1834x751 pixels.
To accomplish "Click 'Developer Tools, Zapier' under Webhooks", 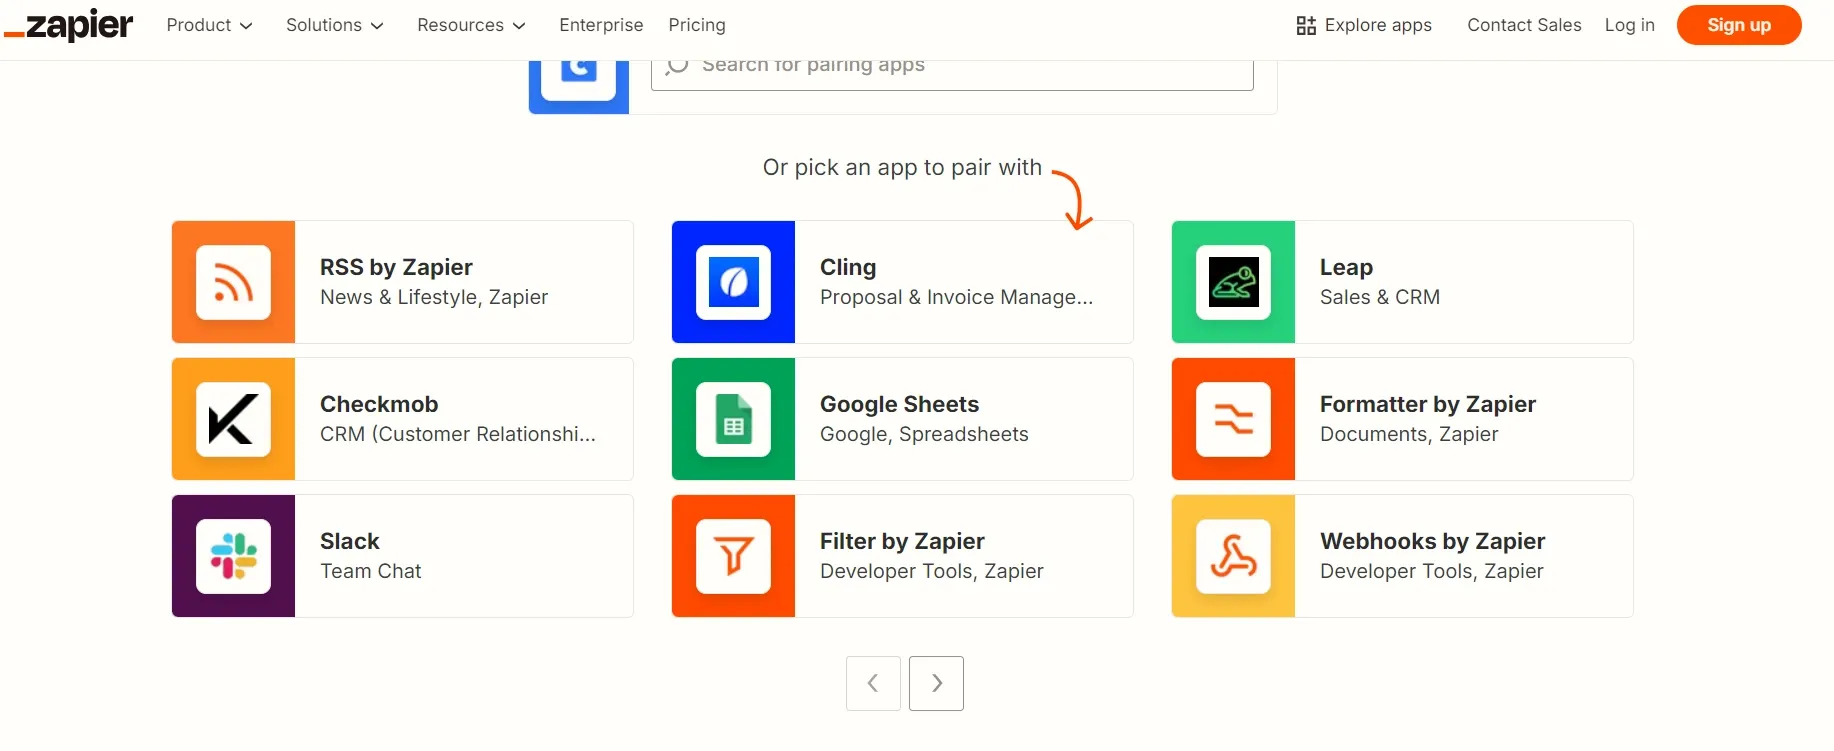I will coord(1432,571).
